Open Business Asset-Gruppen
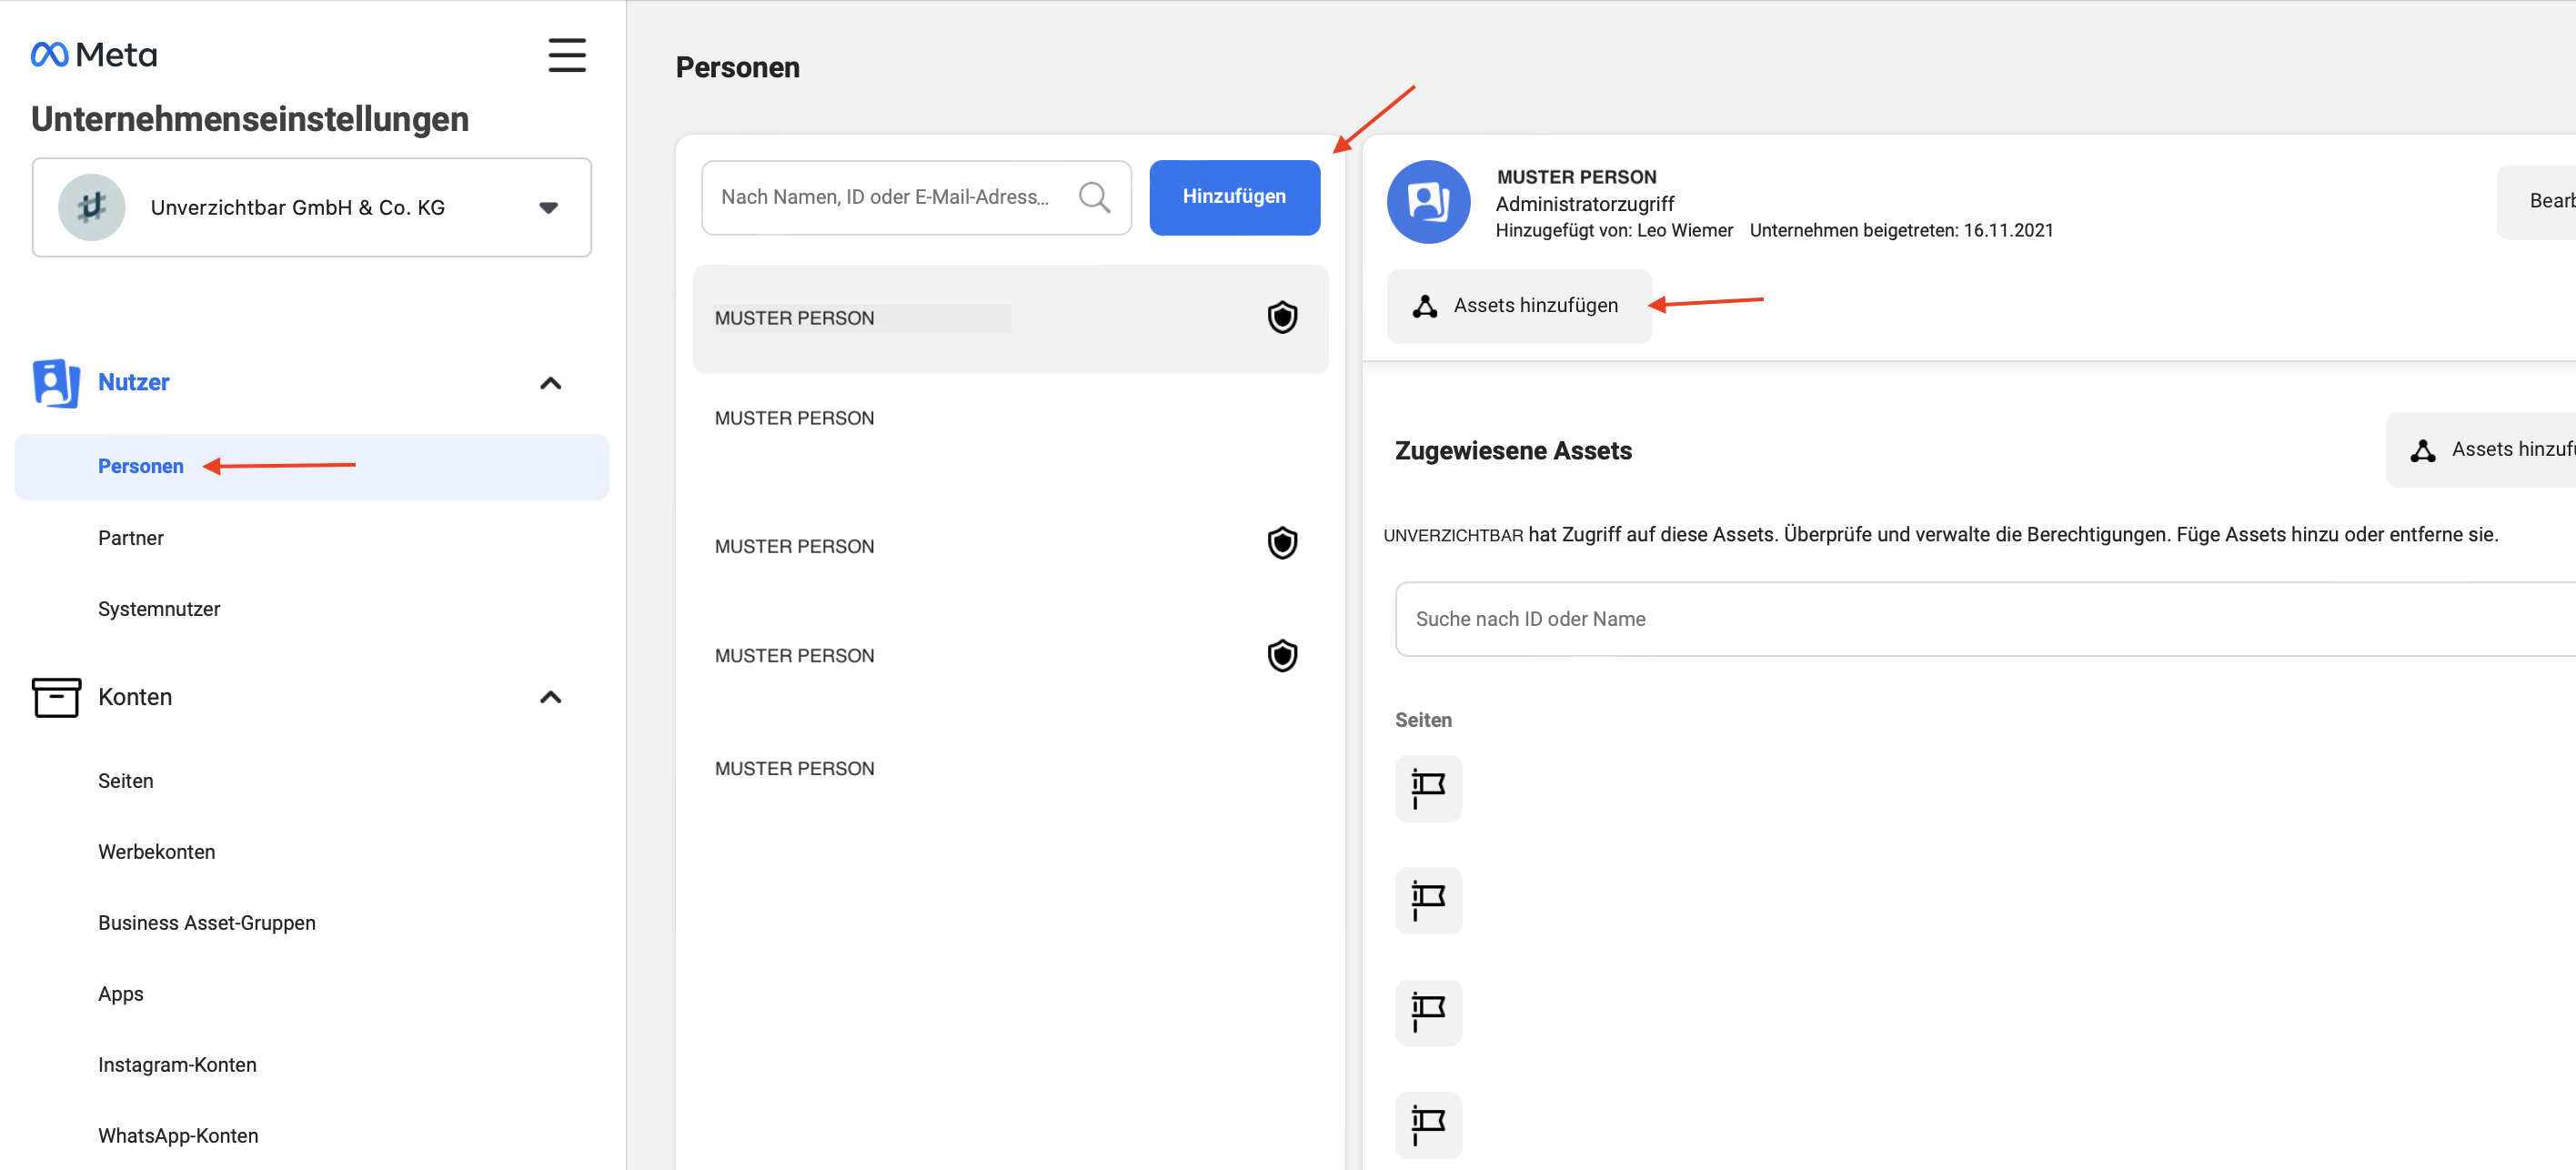The image size is (2576, 1170). (207, 923)
